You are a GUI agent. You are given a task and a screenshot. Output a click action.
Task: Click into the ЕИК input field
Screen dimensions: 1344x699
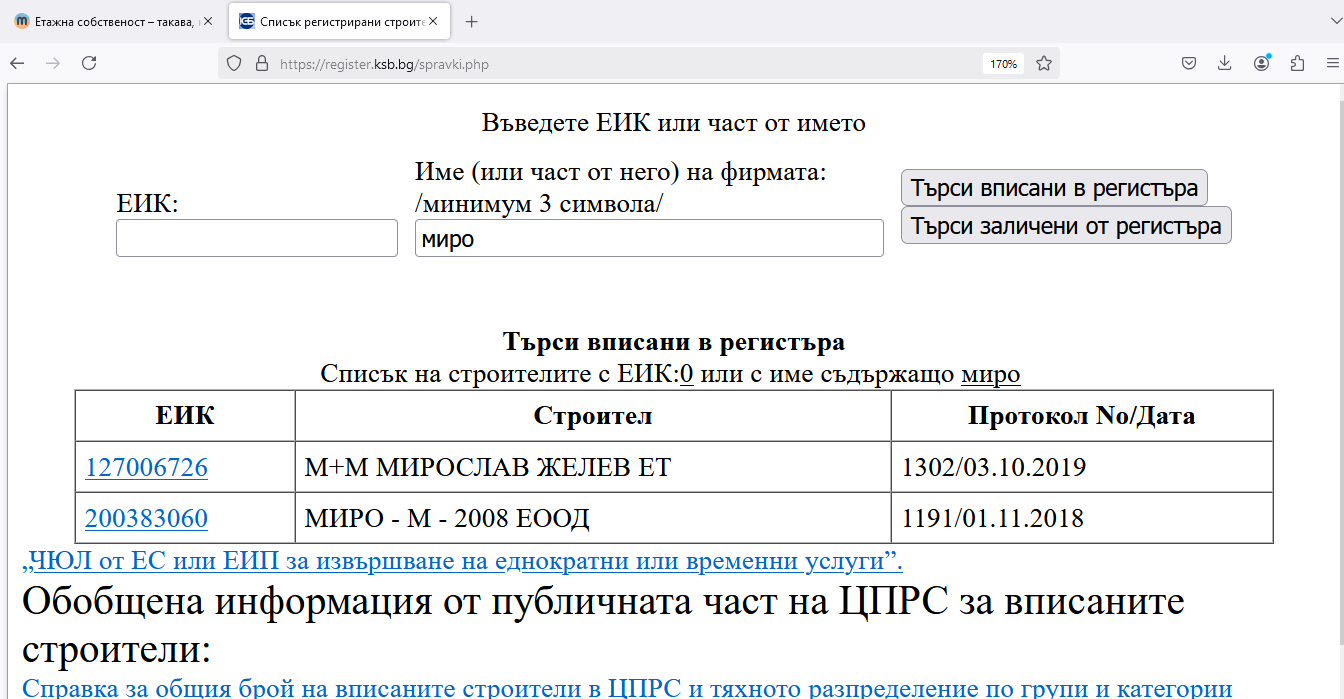point(257,238)
